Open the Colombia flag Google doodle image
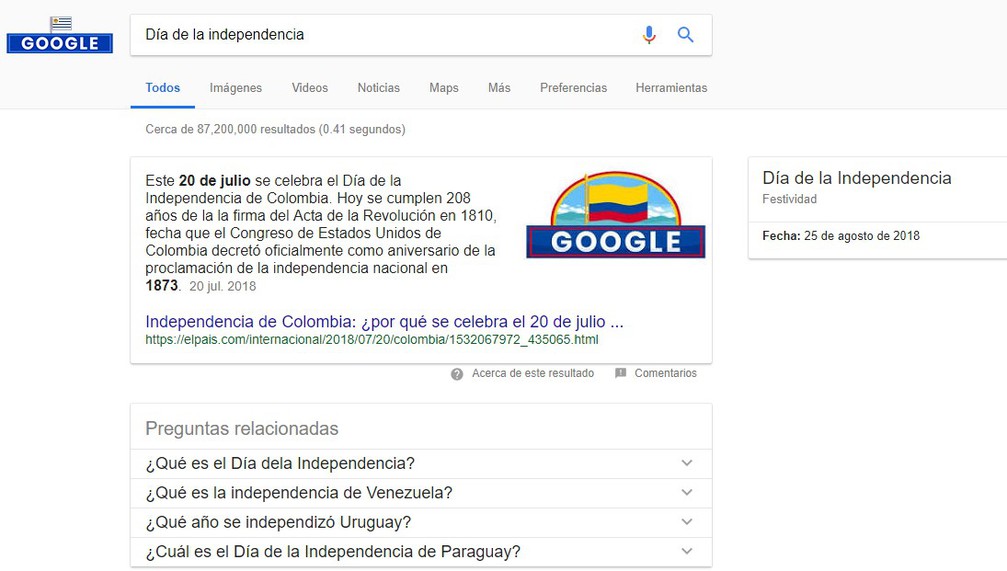Screen dimensions: 1007x571 pos(615,215)
